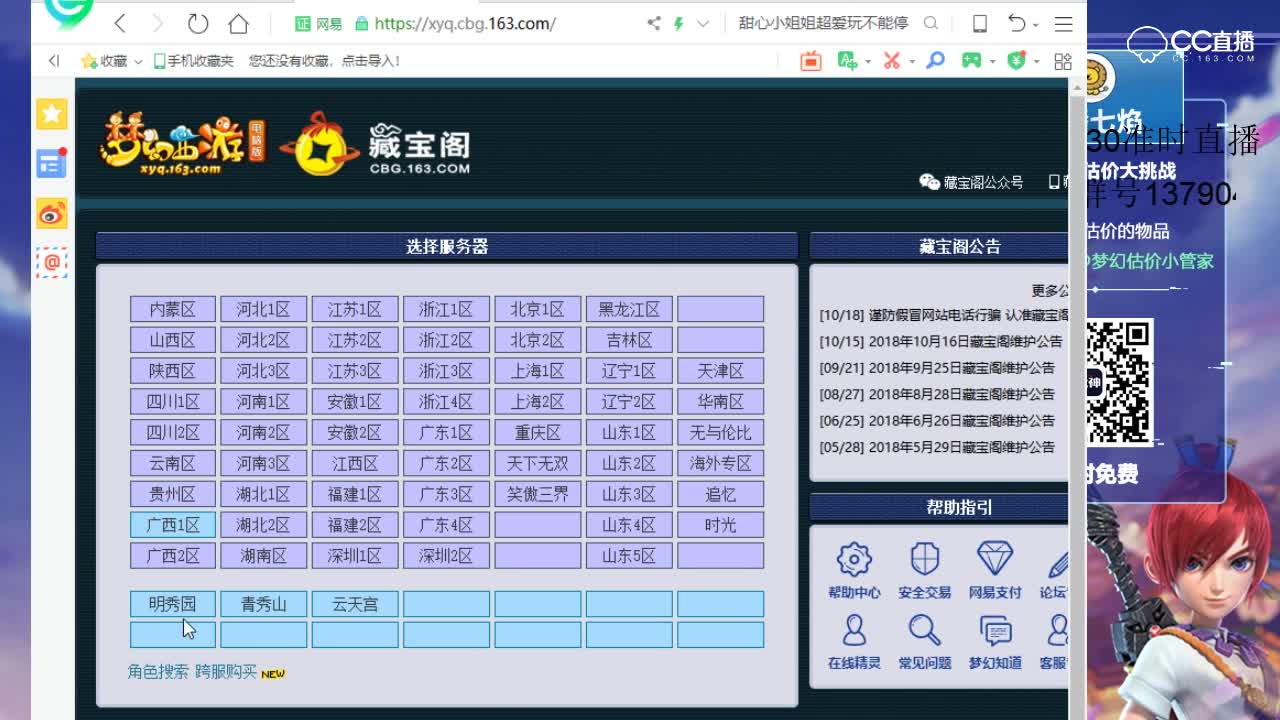The height and width of the screenshot is (720, 1280).
Task: Click the 梦幻西游 game logo
Action: pos(182,144)
